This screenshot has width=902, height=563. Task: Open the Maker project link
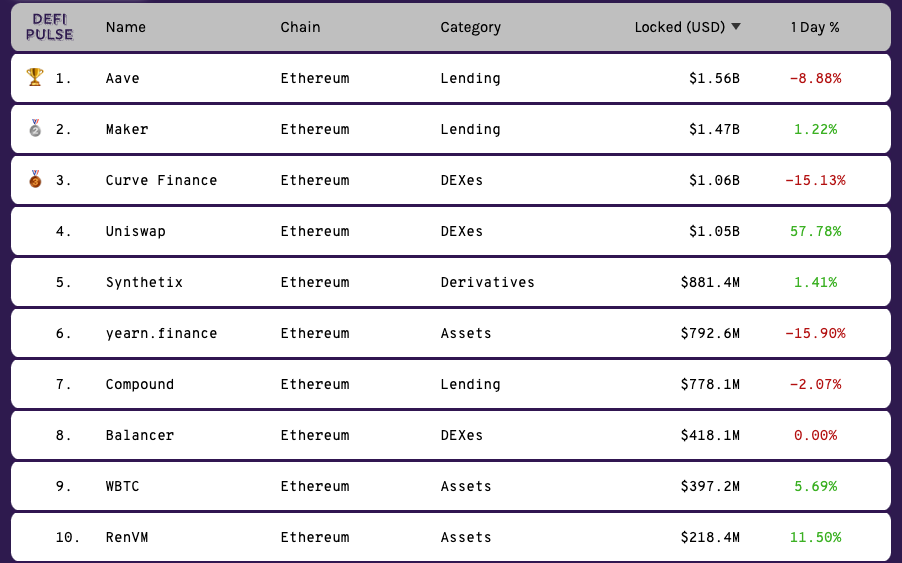tap(127, 129)
